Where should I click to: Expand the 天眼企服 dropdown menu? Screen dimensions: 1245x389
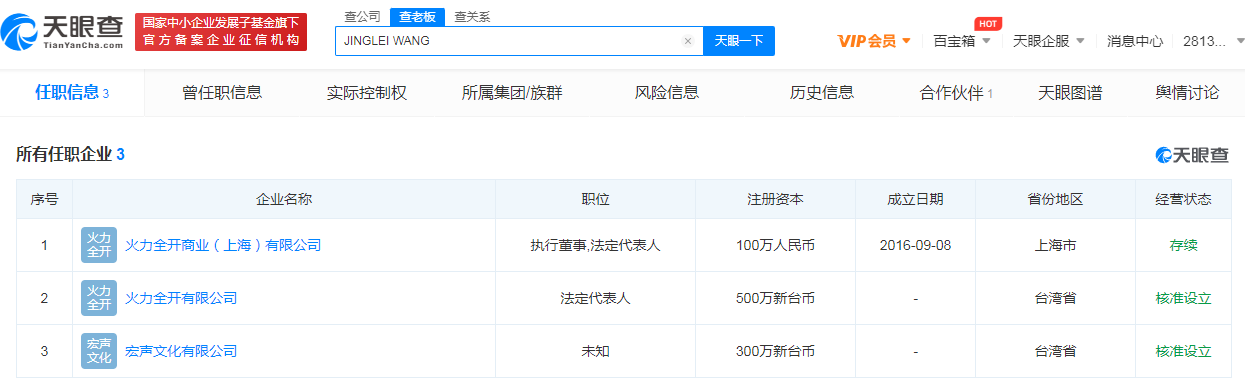click(1048, 41)
